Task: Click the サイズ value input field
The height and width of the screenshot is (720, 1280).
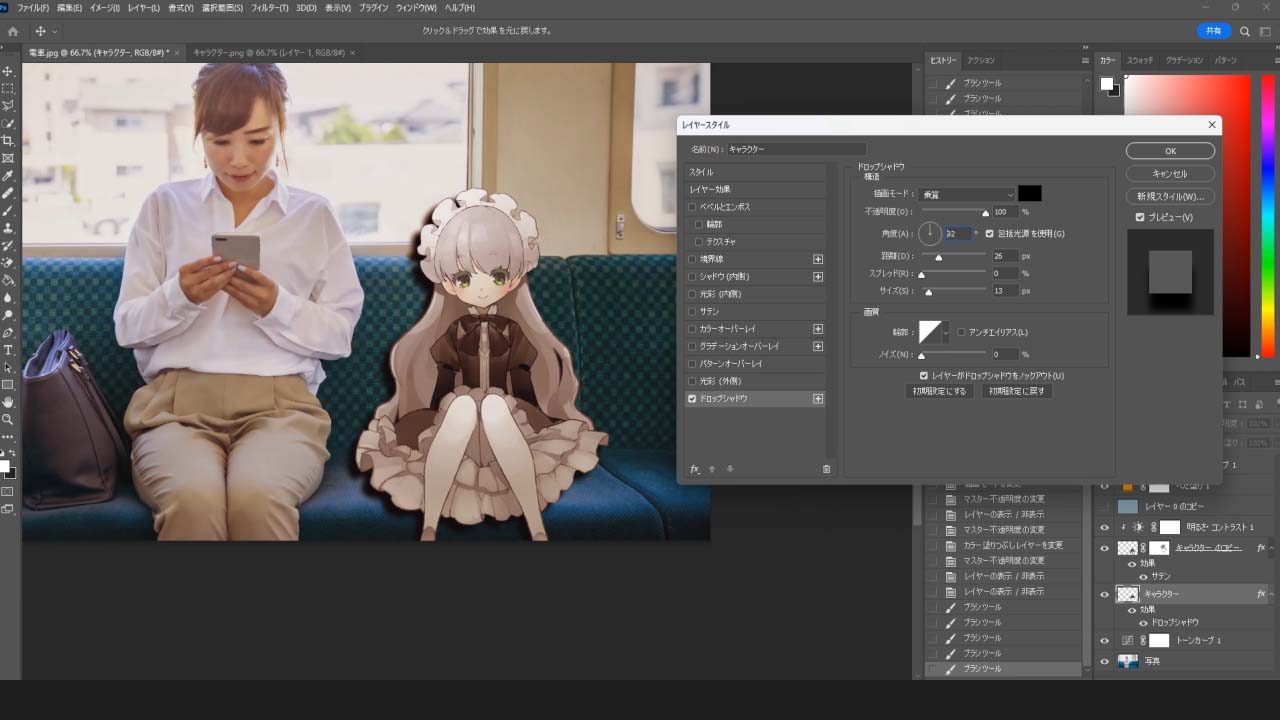Action: (1005, 291)
